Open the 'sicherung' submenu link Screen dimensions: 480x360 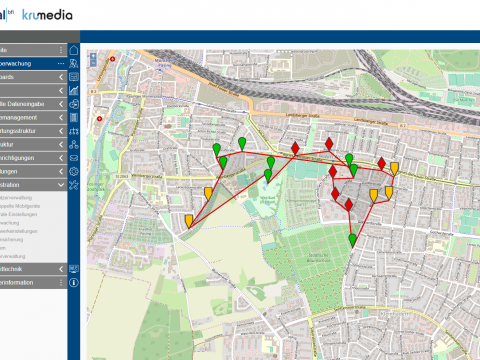[12, 239]
